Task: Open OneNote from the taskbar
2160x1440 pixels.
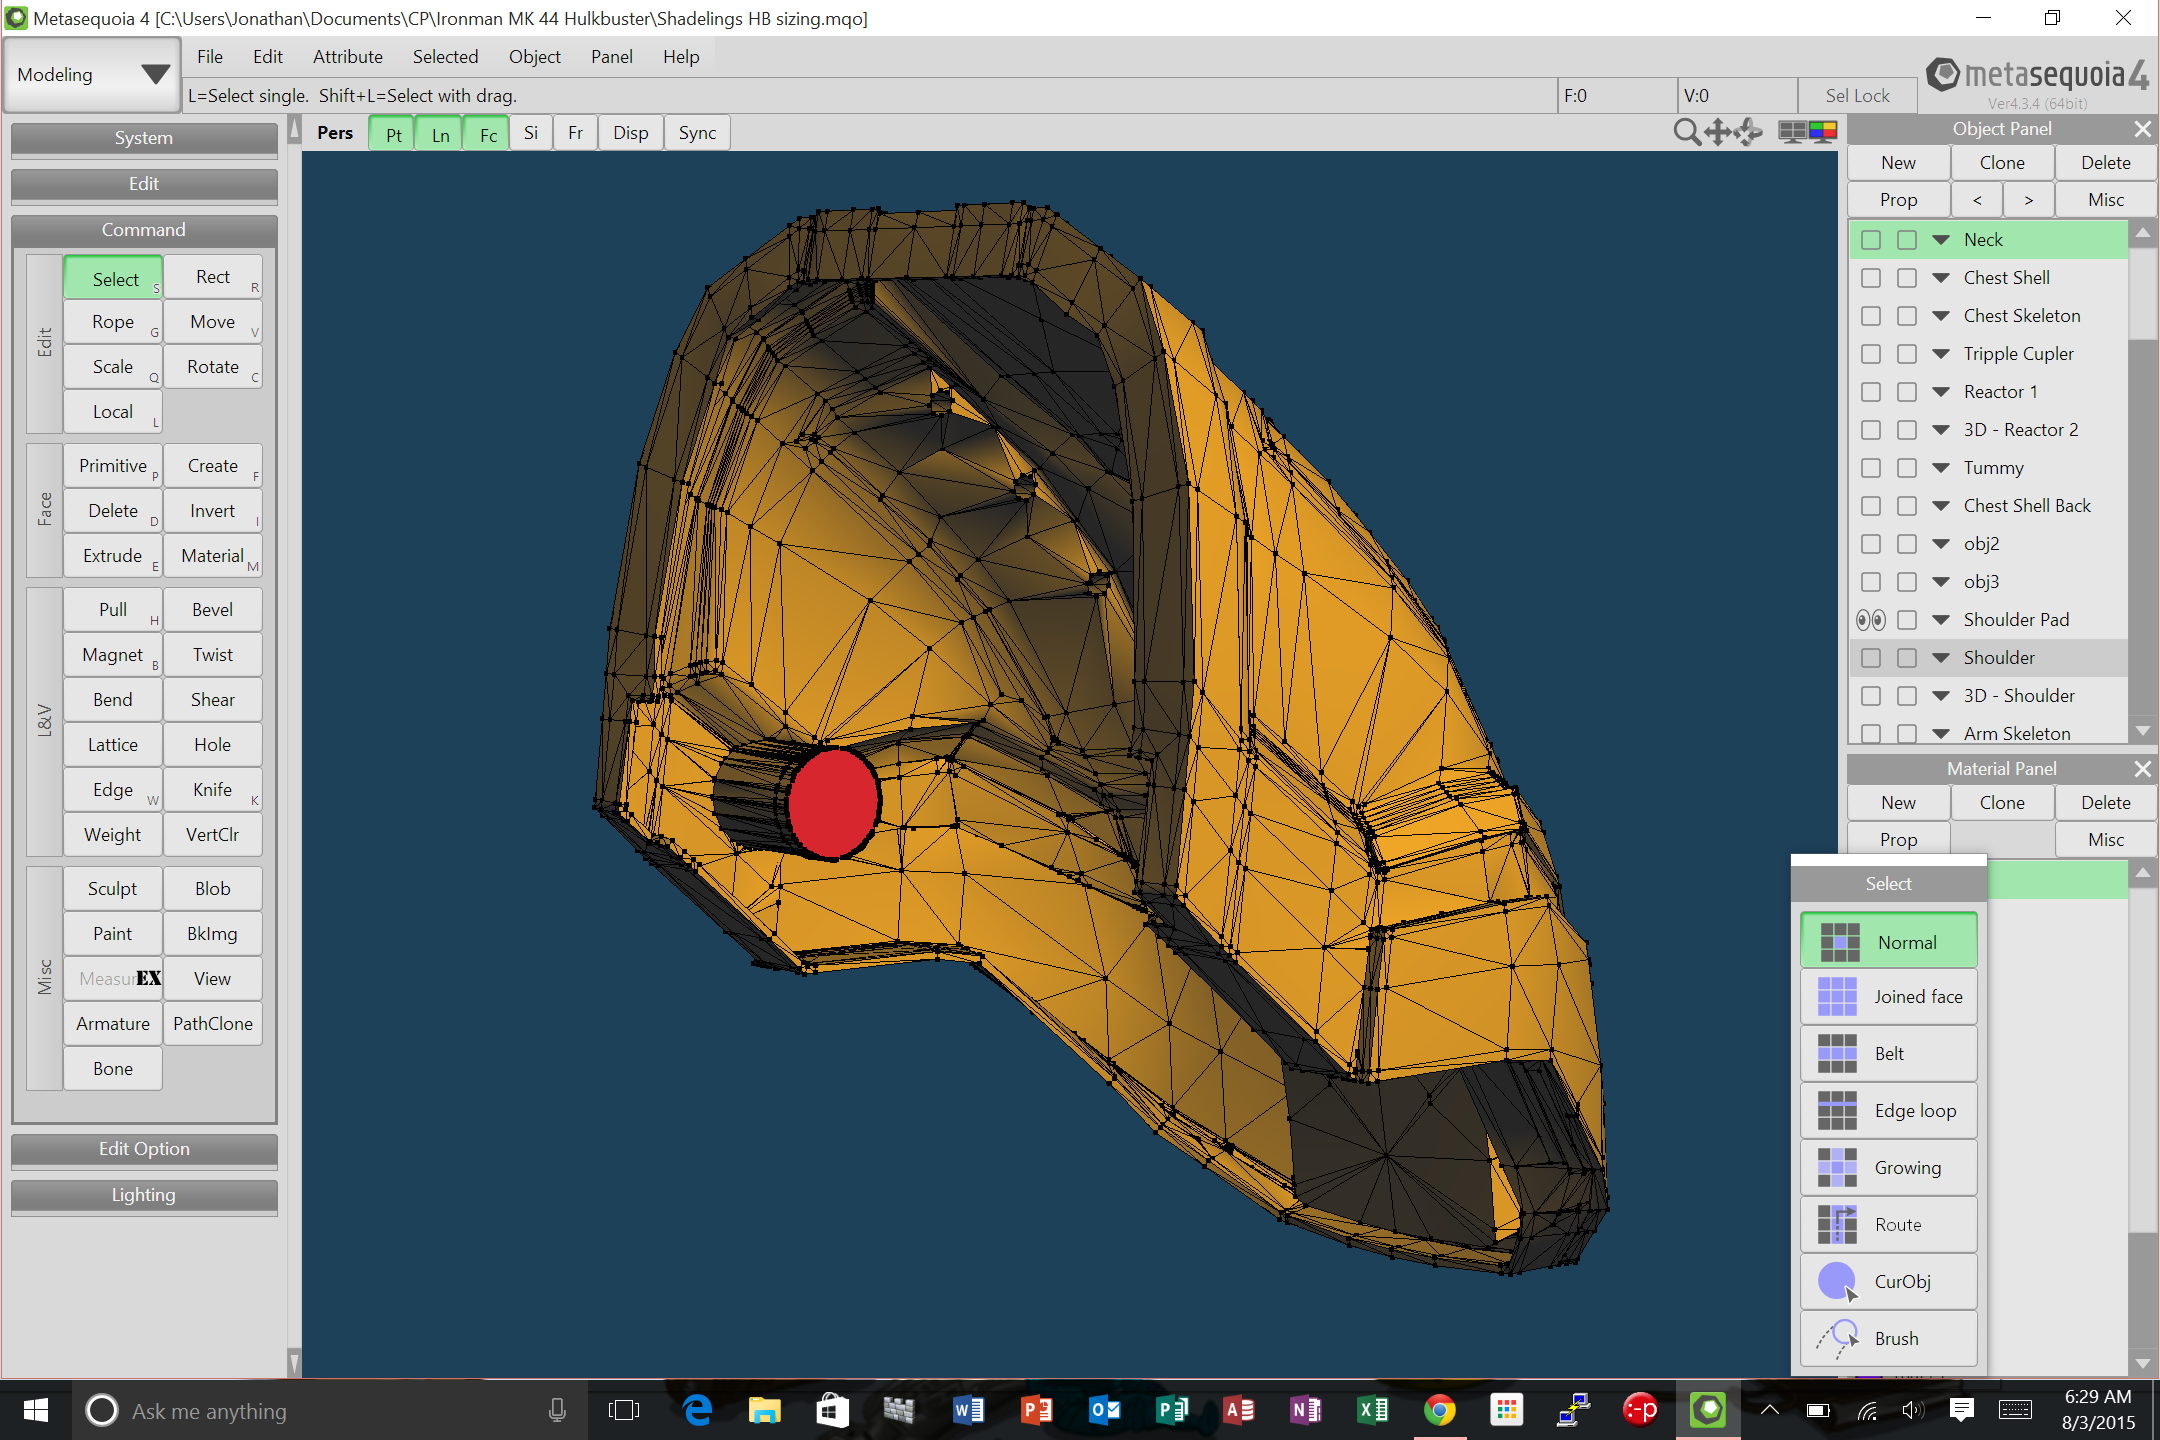Action: (x=1305, y=1410)
